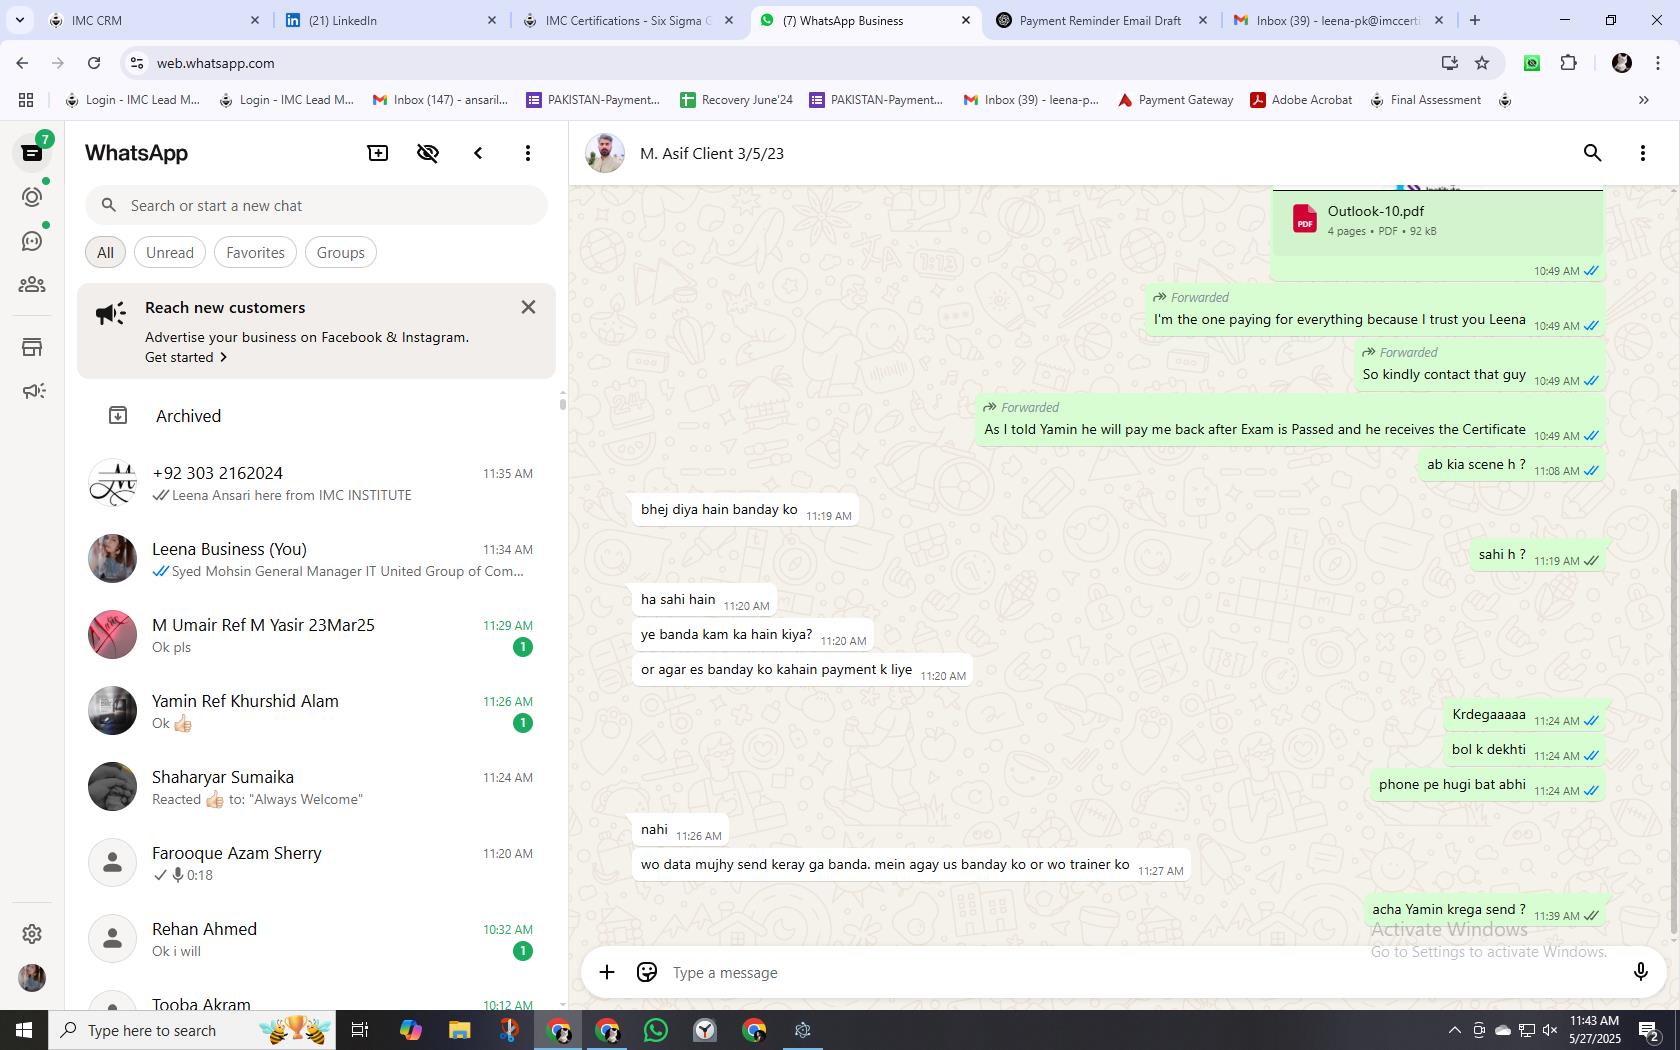Image resolution: width=1680 pixels, height=1050 pixels.
Task: Open Shaharyar Sumaika chat
Action: 316,787
